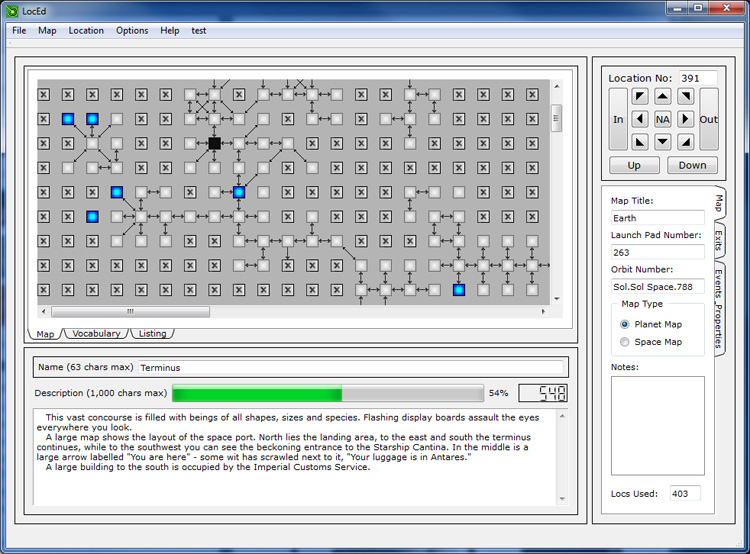The width and height of the screenshot is (750, 554).
Task: Switch to the Vocabulary tab
Action: (x=96, y=333)
